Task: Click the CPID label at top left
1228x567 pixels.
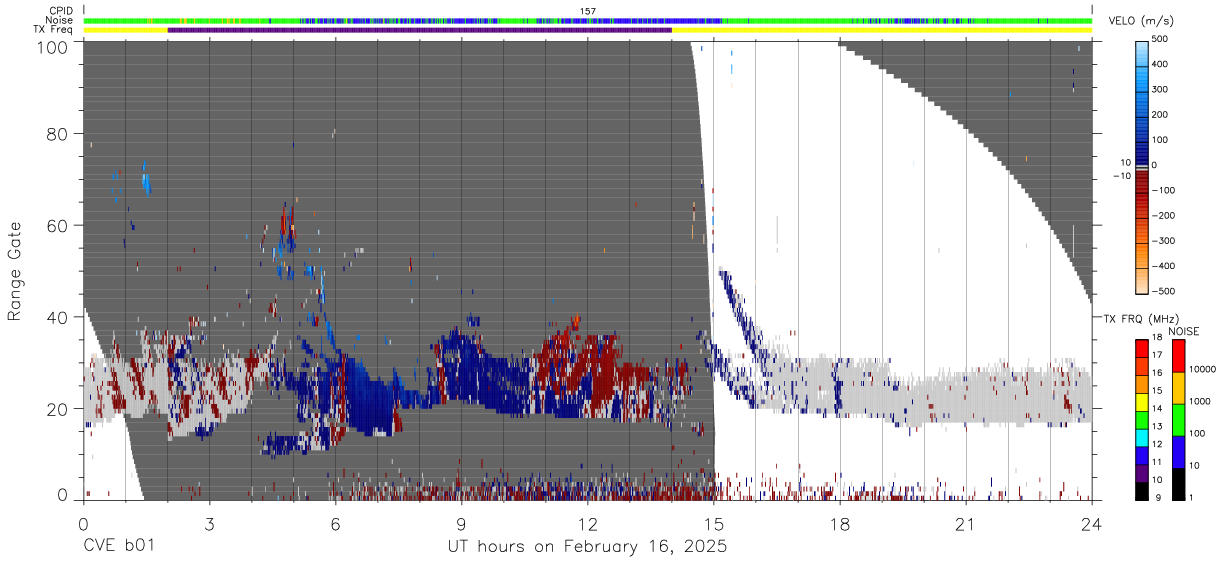Action: (x=62, y=10)
